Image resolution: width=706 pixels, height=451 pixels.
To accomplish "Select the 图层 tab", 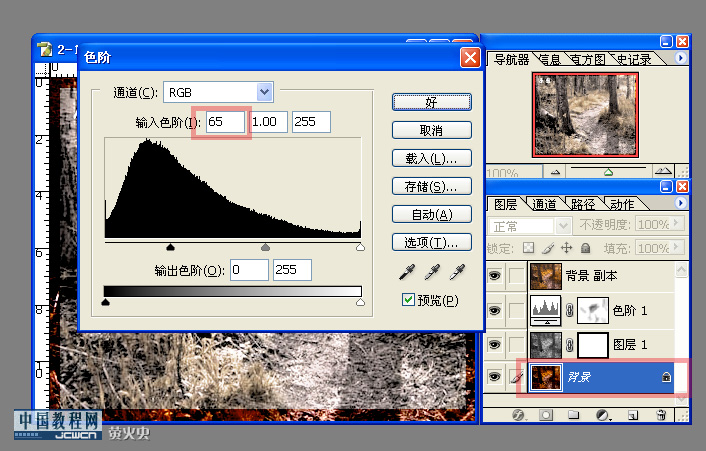I will pyautogui.click(x=505, y=204).
